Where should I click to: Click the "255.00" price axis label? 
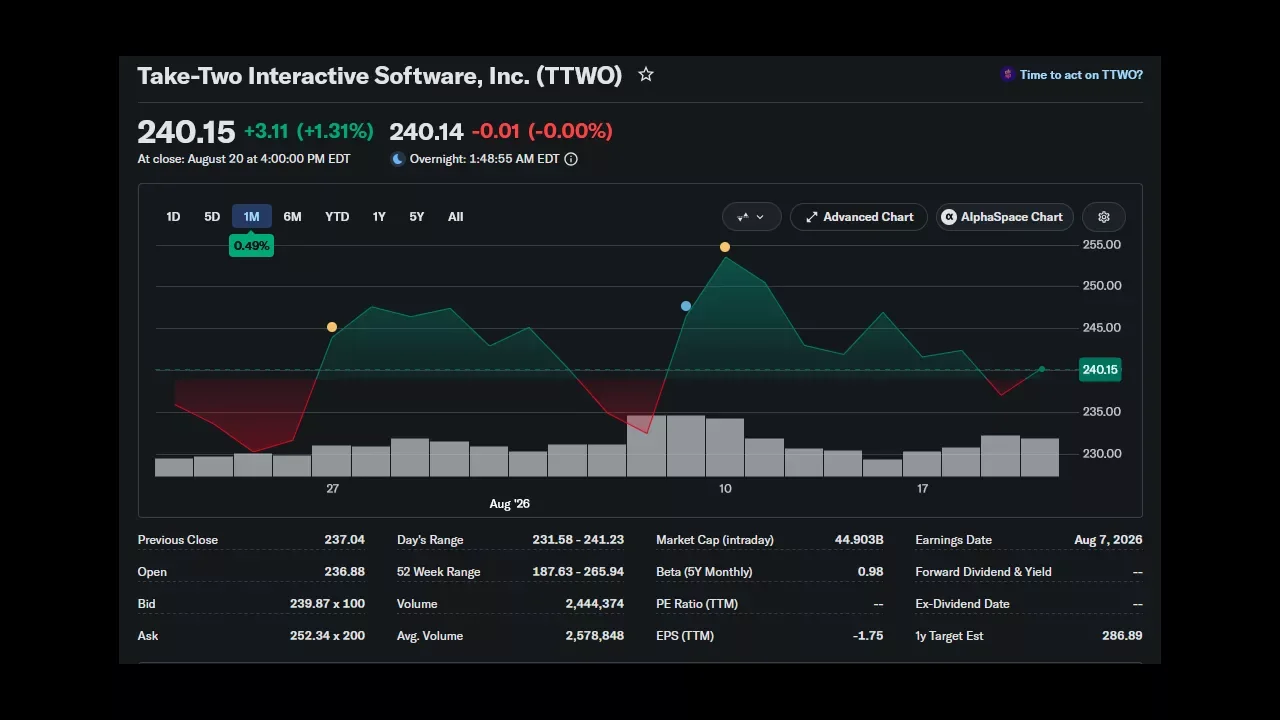click(1102, 245)
